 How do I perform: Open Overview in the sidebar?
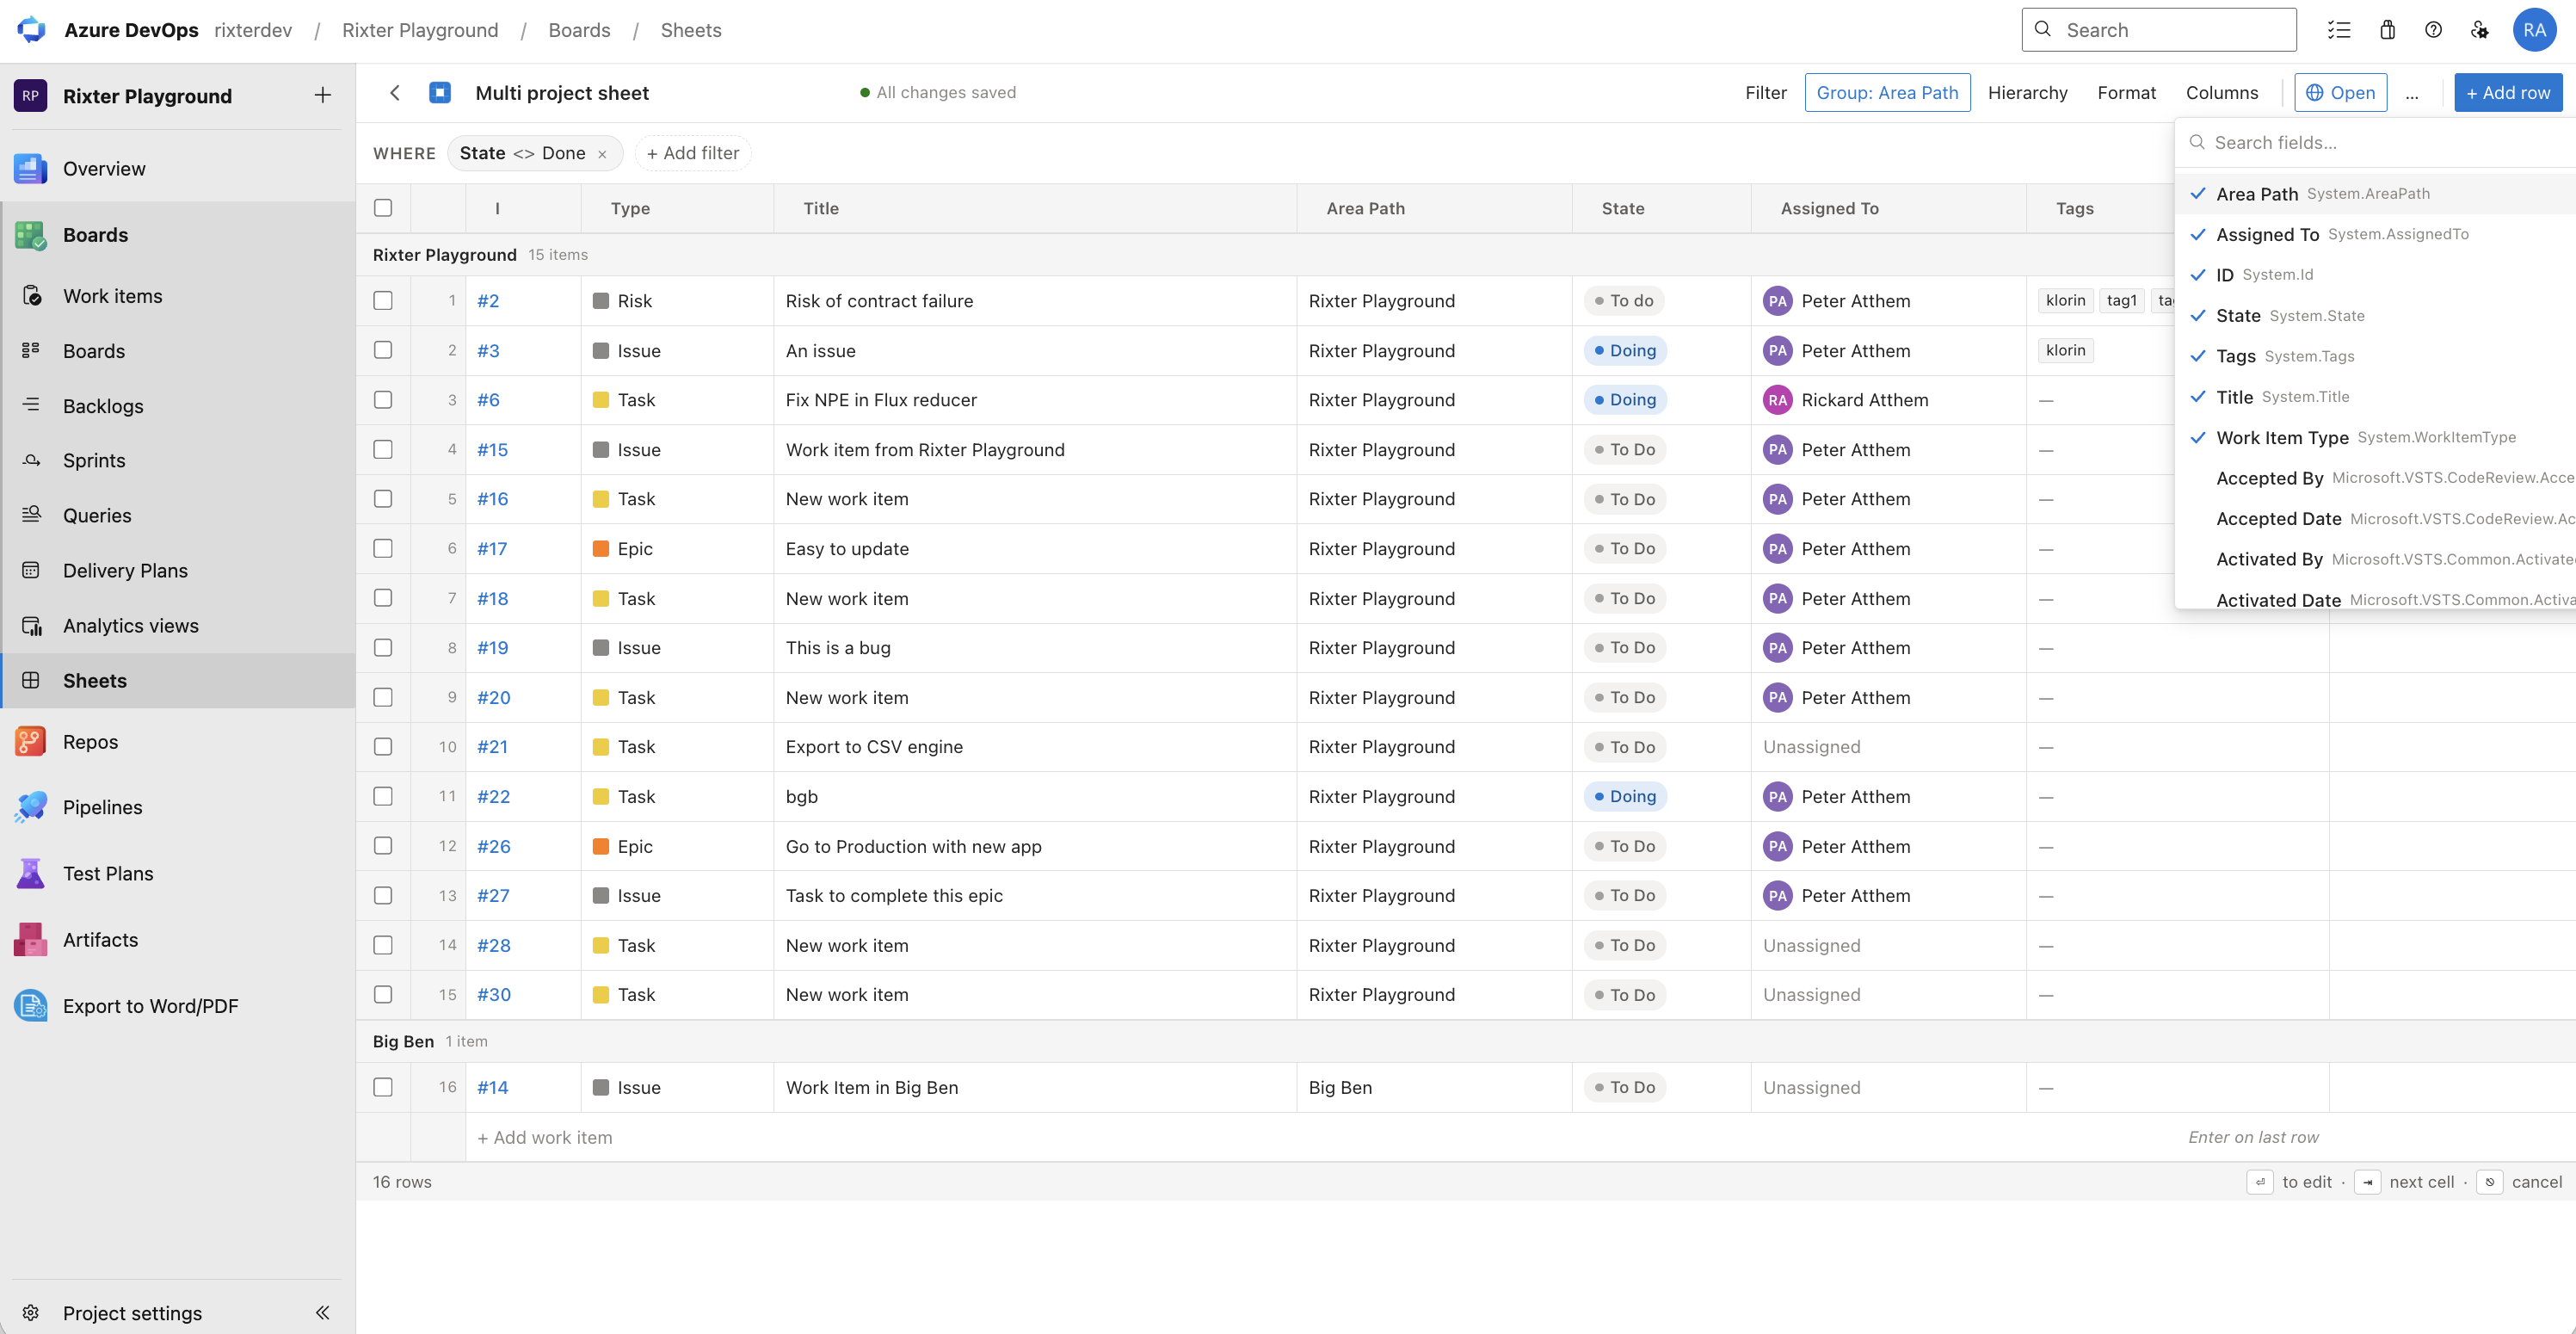pyautogui.click(x=178, y=168)
